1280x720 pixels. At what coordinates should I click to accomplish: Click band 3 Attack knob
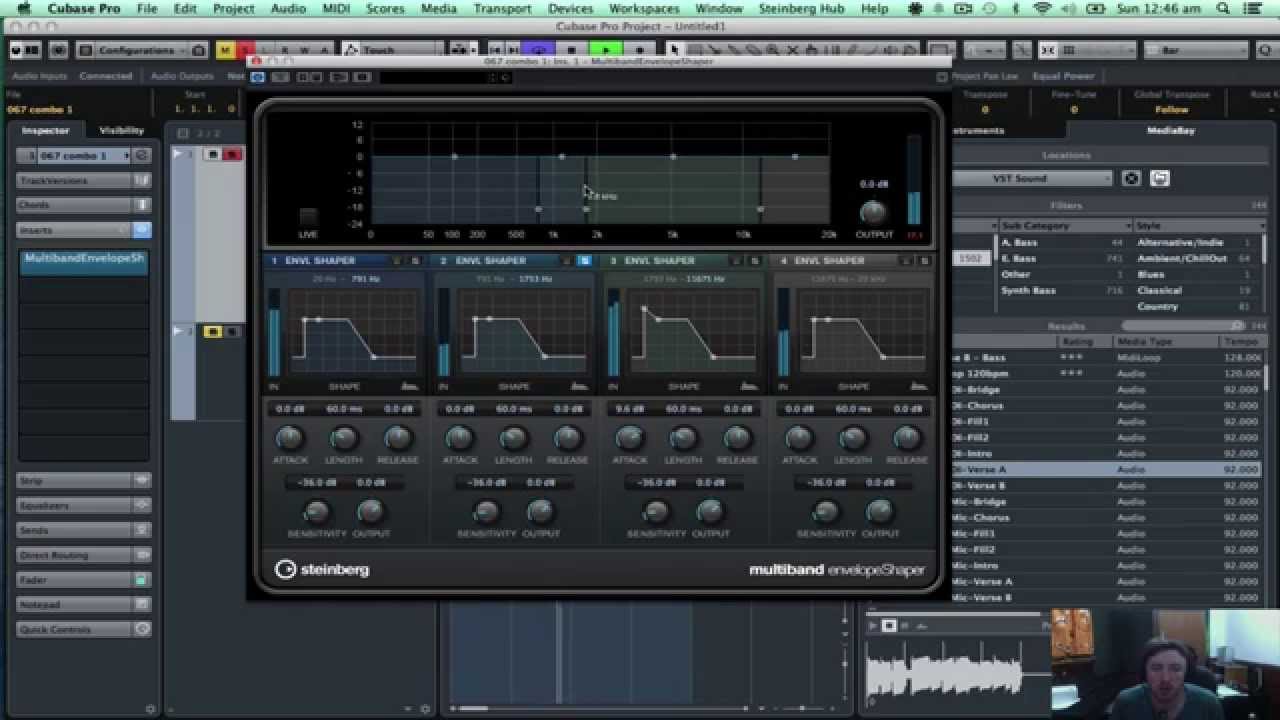point(629,438)
